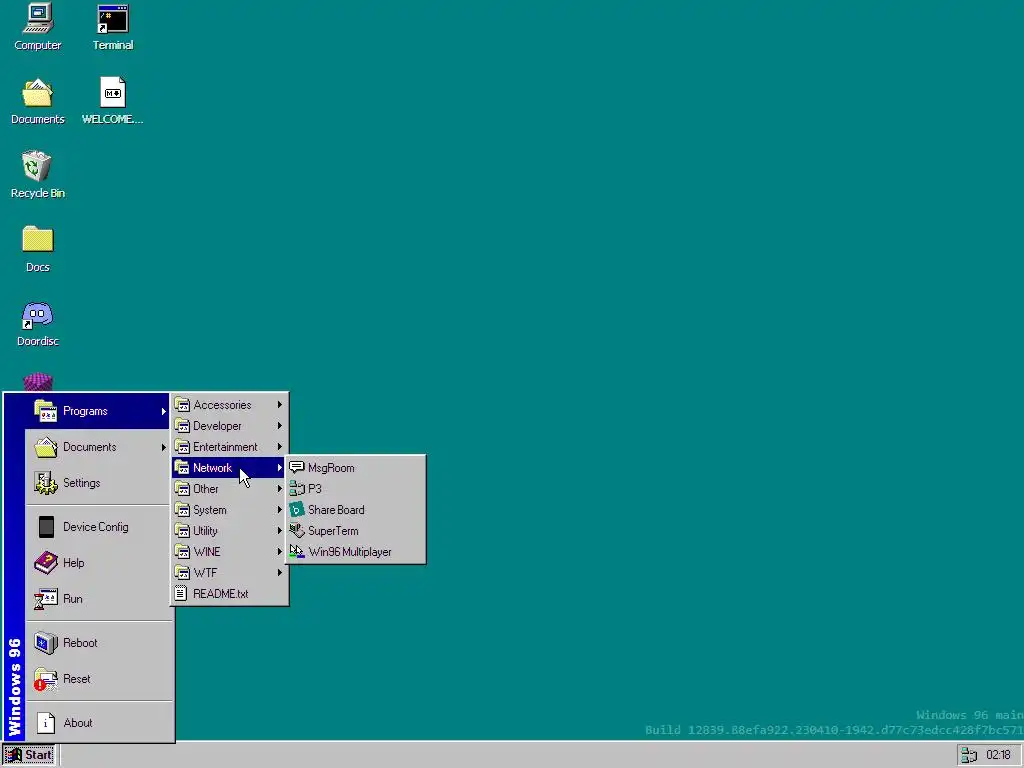This screenshot has height=768, width=1024.
Task: Click the About info icon
Action: pos(46,723)
